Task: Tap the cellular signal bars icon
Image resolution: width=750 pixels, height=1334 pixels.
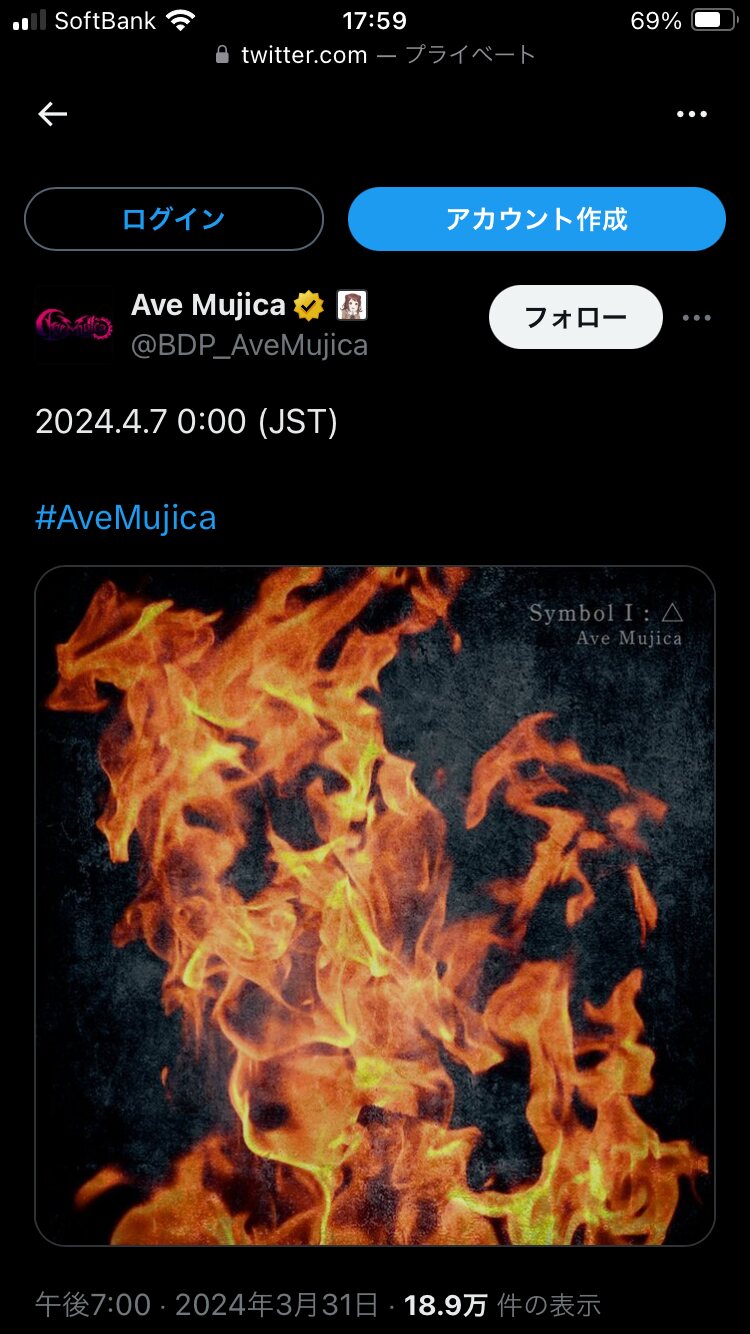Action: pyautogui.click(x=29, y=20)
